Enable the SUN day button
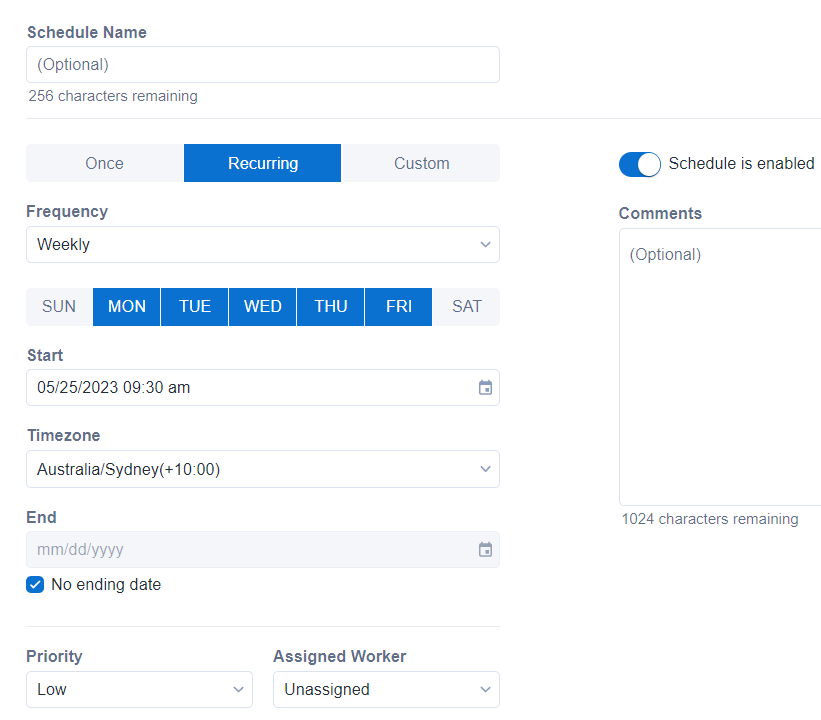The height and width of the screenshot is (720, 821). [x=58, y=306]
